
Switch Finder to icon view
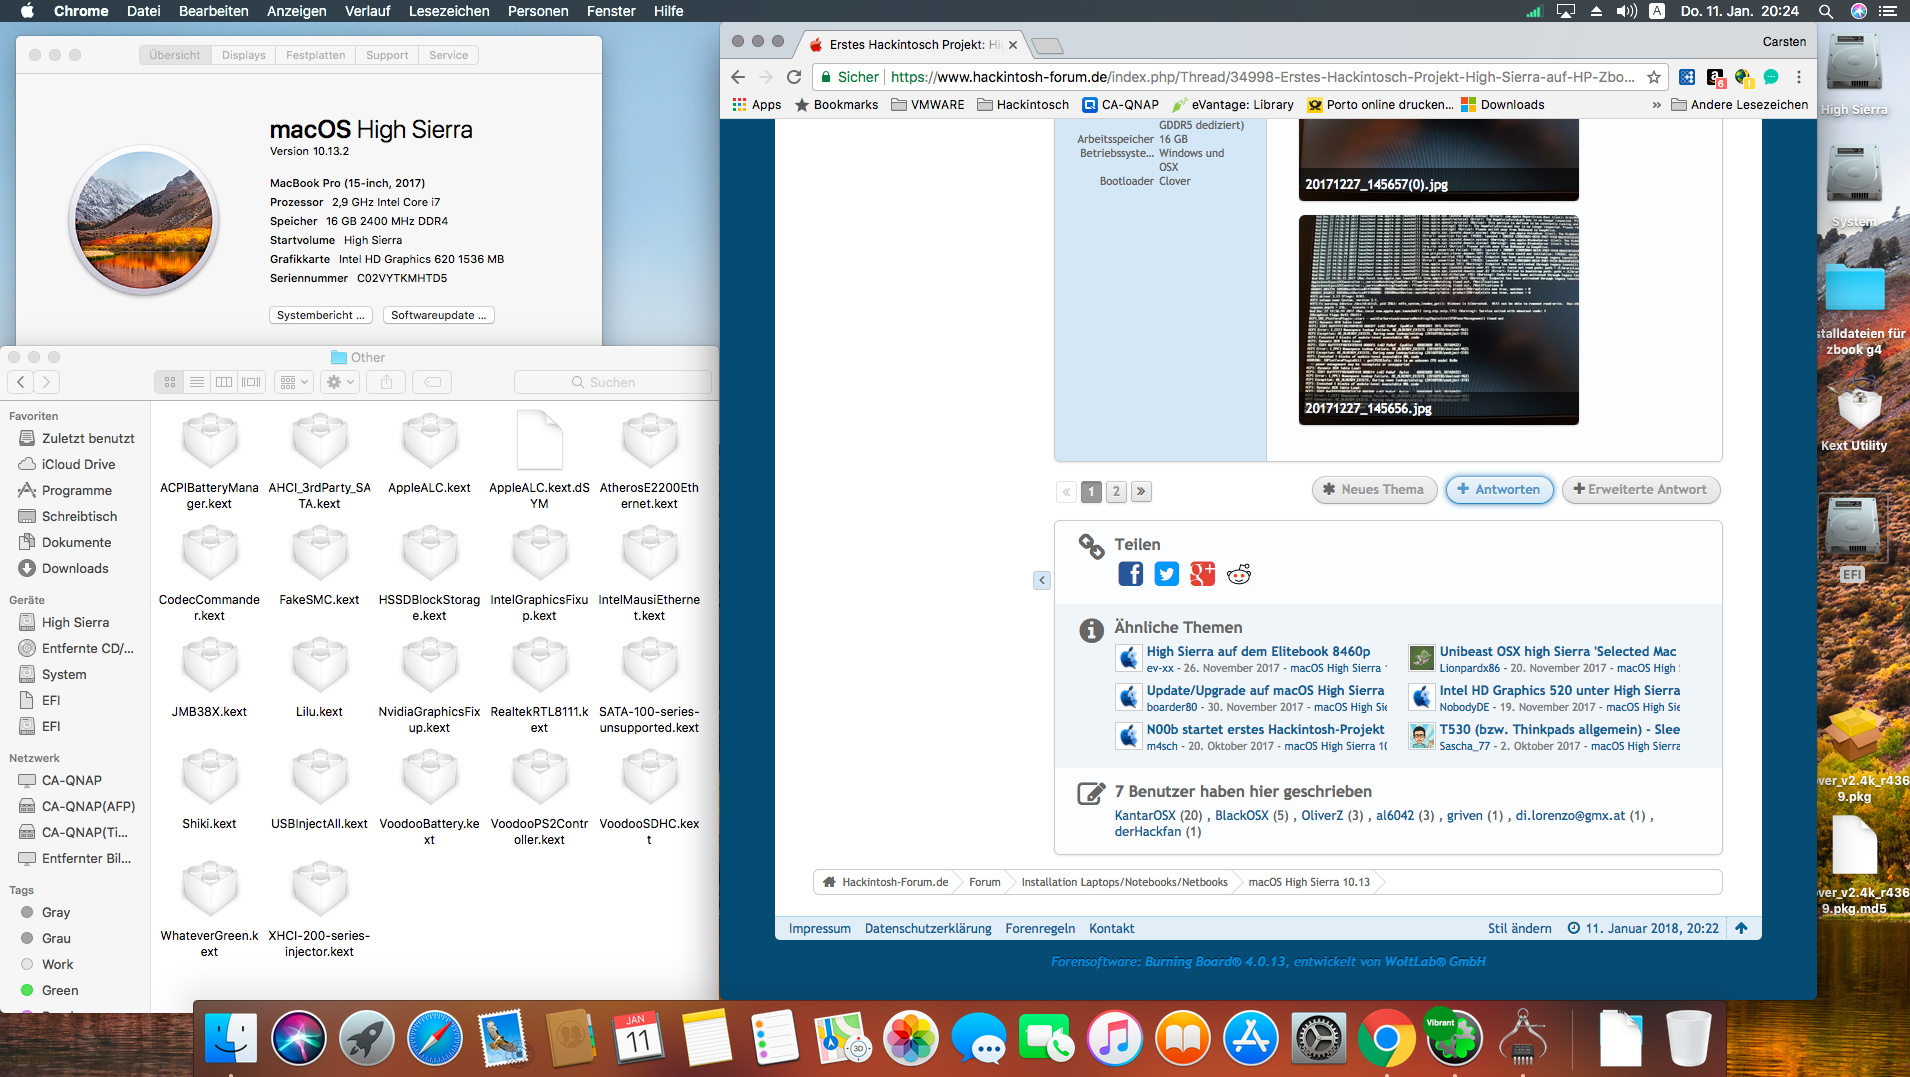170,382
